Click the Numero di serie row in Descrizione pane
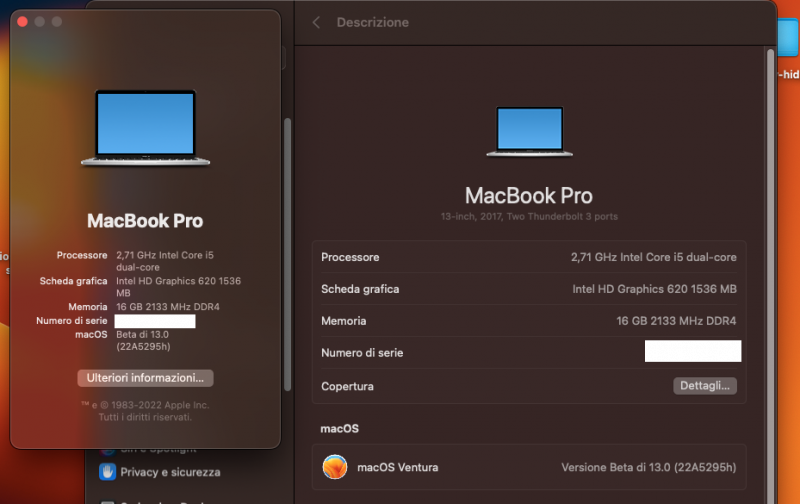This screenshot has width=800, height=504. click(x=529, y=352)
